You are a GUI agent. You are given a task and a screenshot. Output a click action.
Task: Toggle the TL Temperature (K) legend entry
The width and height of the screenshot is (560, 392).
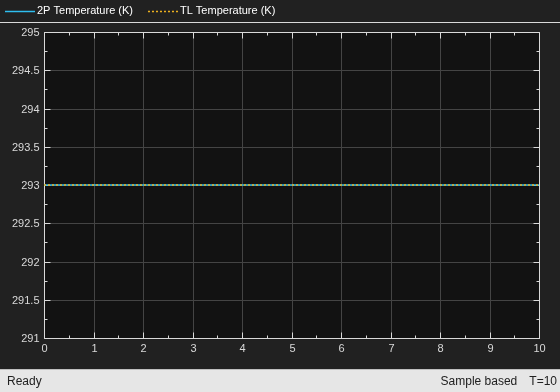[211, 10]
